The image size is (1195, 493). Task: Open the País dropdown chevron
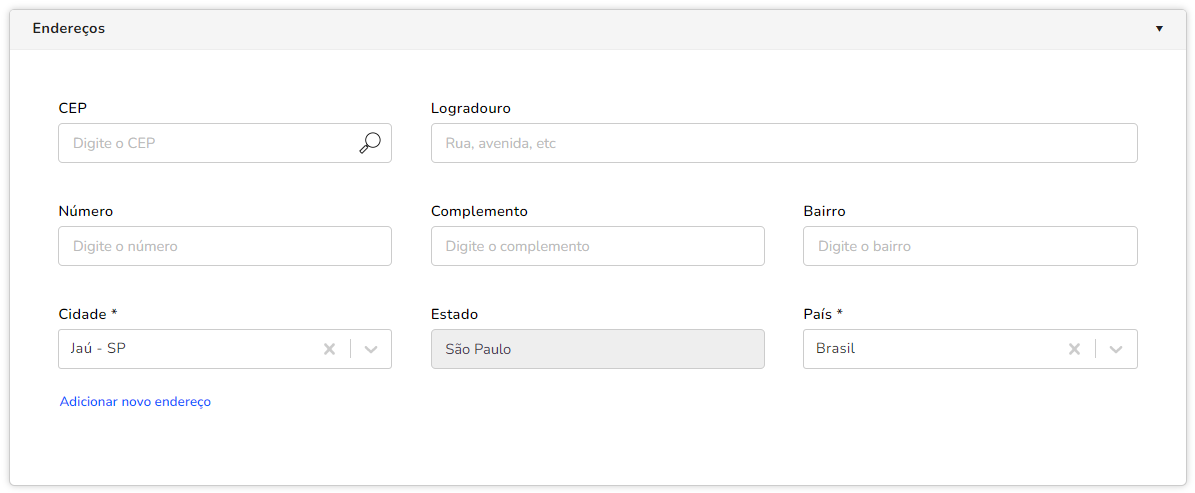[1117, 349]
